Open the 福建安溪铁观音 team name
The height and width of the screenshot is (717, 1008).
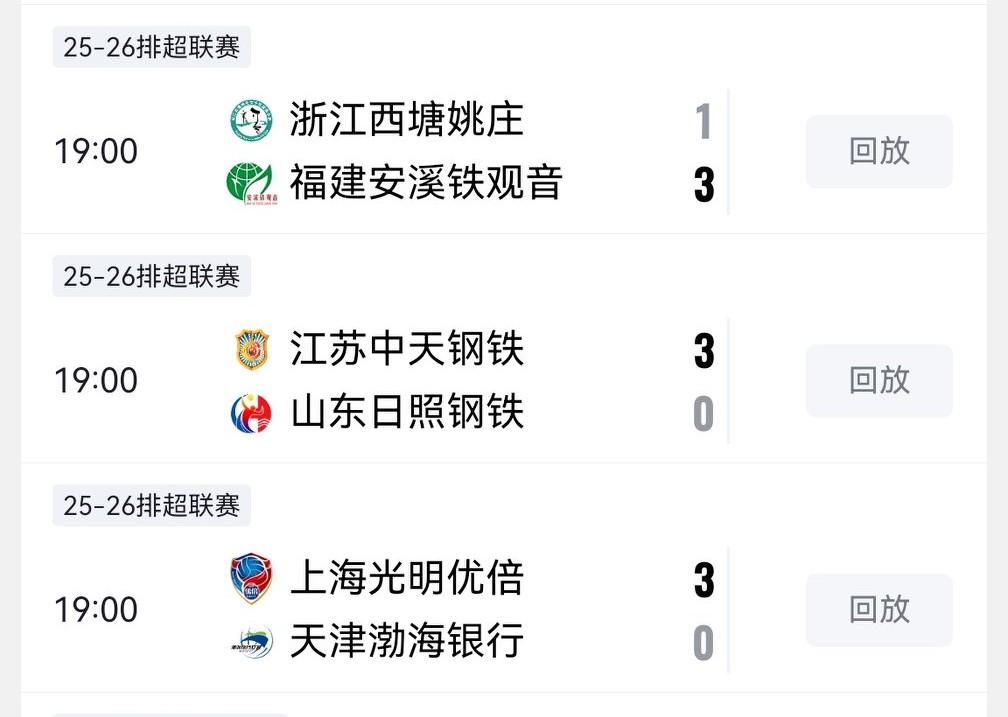(x=426, y=183)
